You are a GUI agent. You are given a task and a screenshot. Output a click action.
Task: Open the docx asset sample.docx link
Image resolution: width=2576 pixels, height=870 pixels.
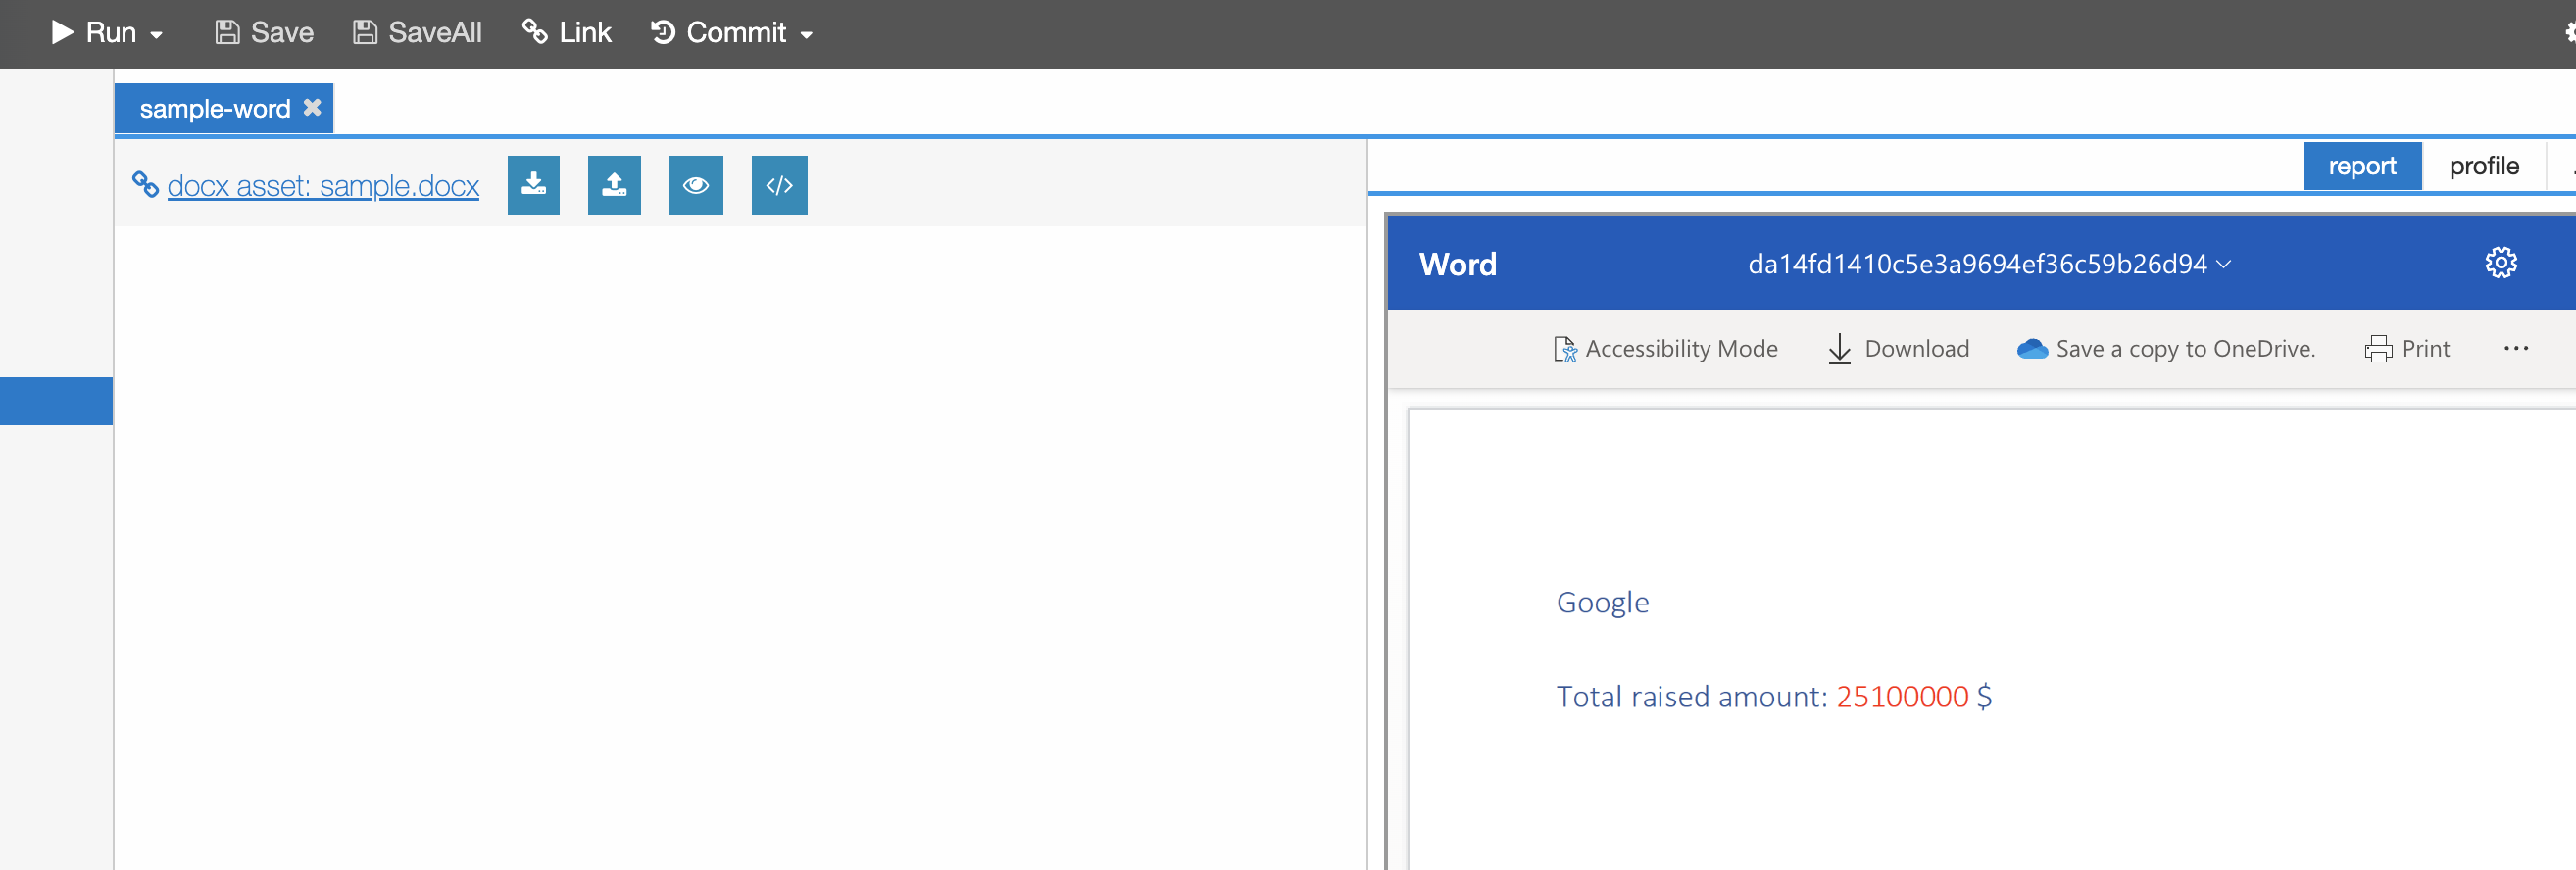tap(323, 186)
